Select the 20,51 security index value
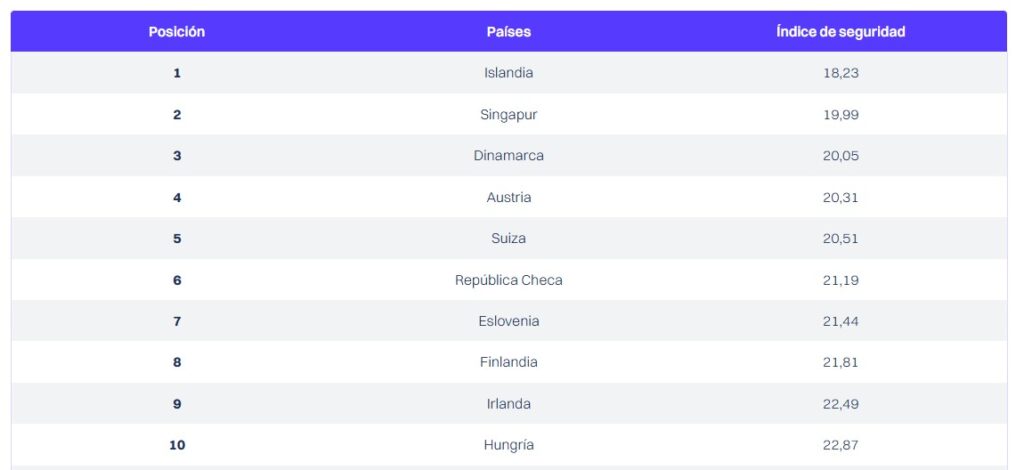 (840, 238)
